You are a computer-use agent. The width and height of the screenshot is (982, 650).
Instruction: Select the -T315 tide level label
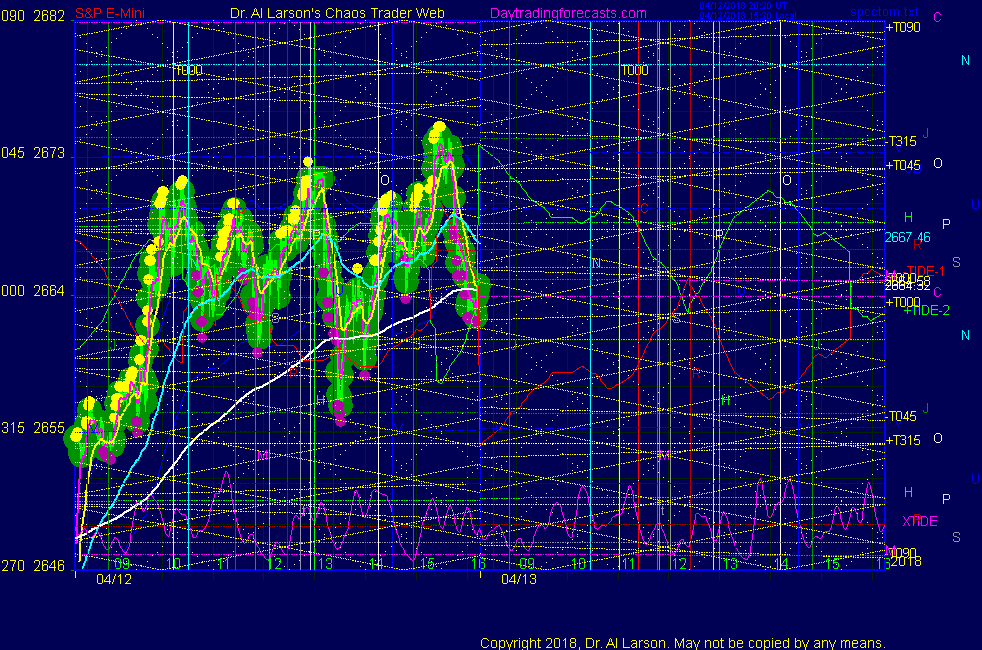902,142
